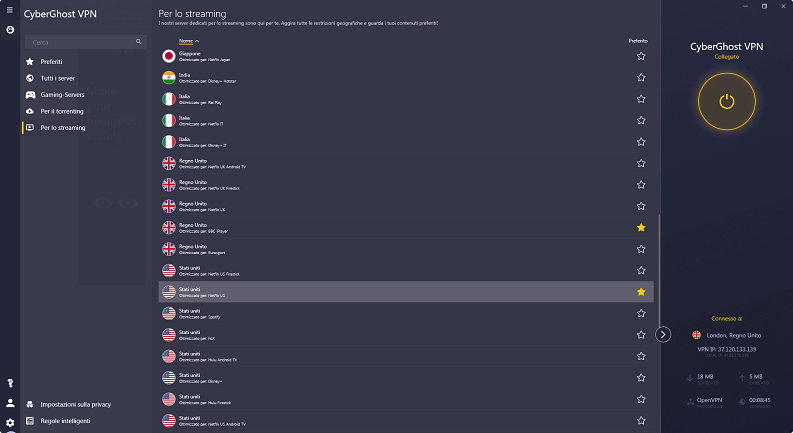Select the Stati uniti Fox row
The width and height of the screenshot is (793, 433).
coord(406,335)
